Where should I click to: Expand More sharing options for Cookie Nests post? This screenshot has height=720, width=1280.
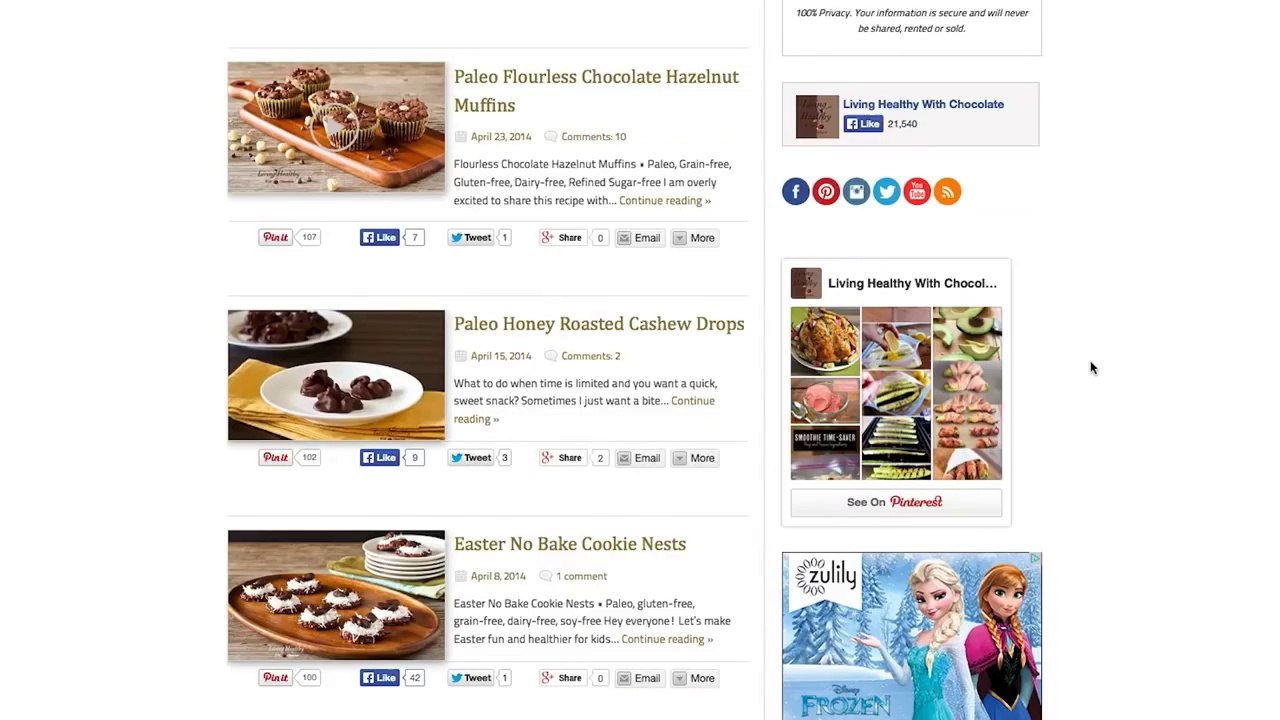tap(694, 678)
